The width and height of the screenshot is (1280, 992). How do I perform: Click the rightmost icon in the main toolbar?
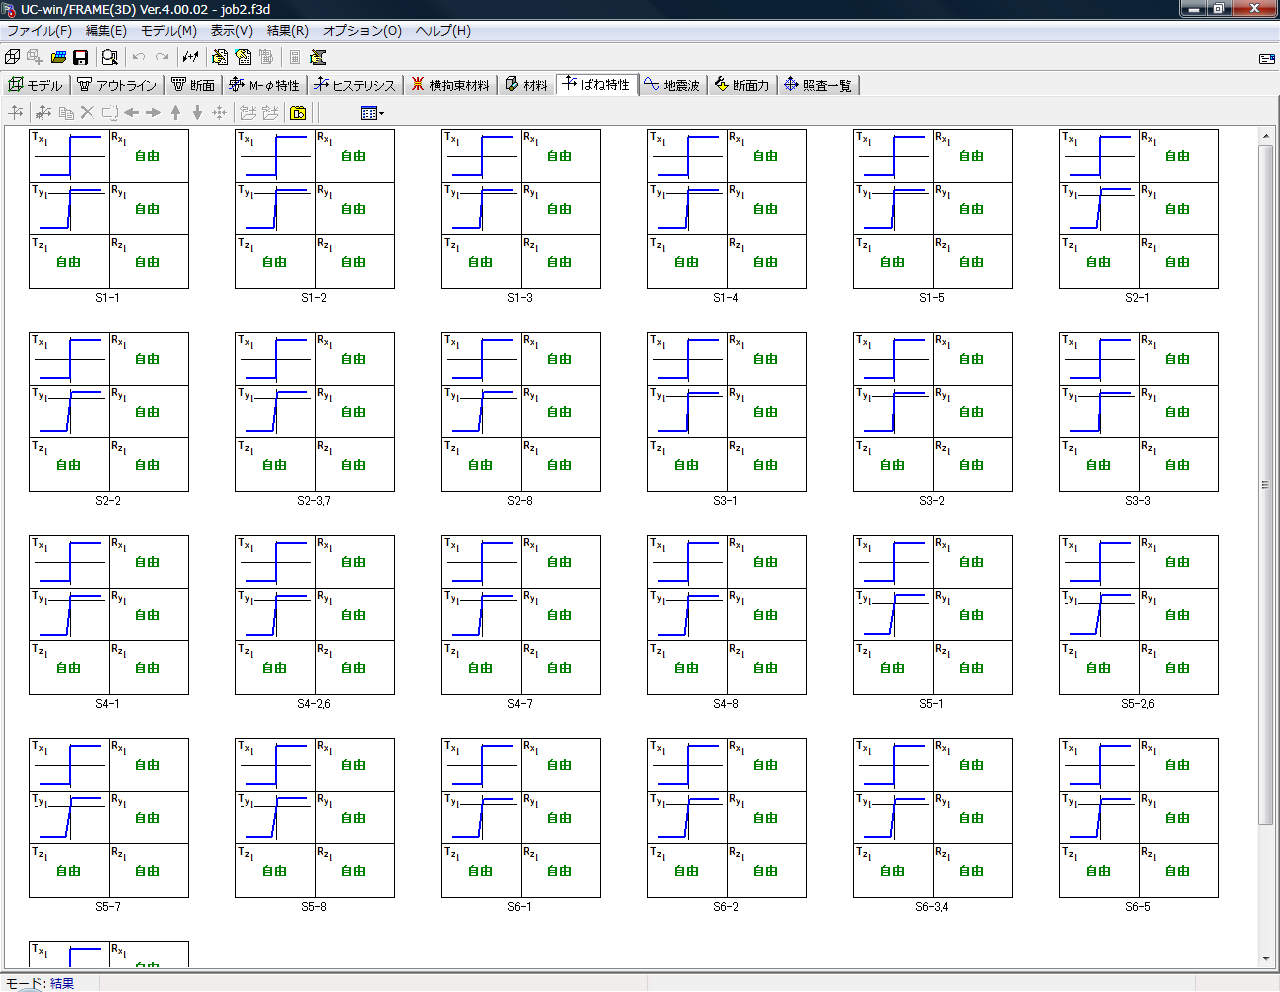319,57
